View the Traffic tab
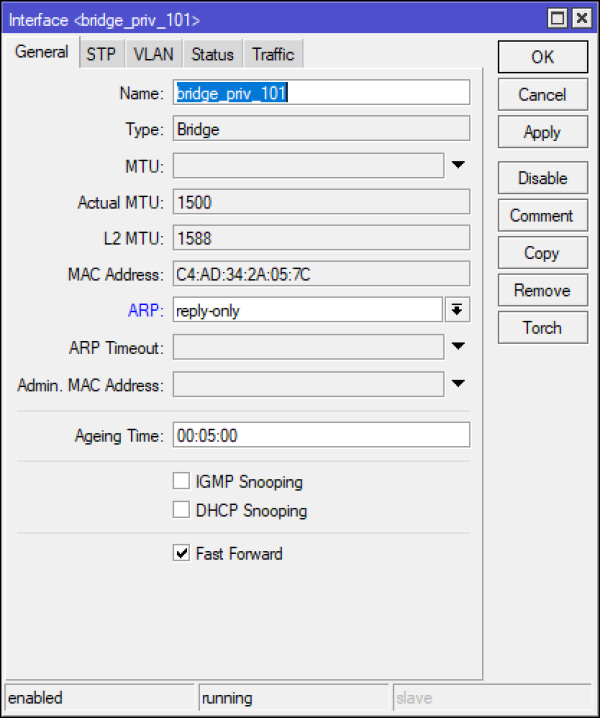 pos(273,54)
